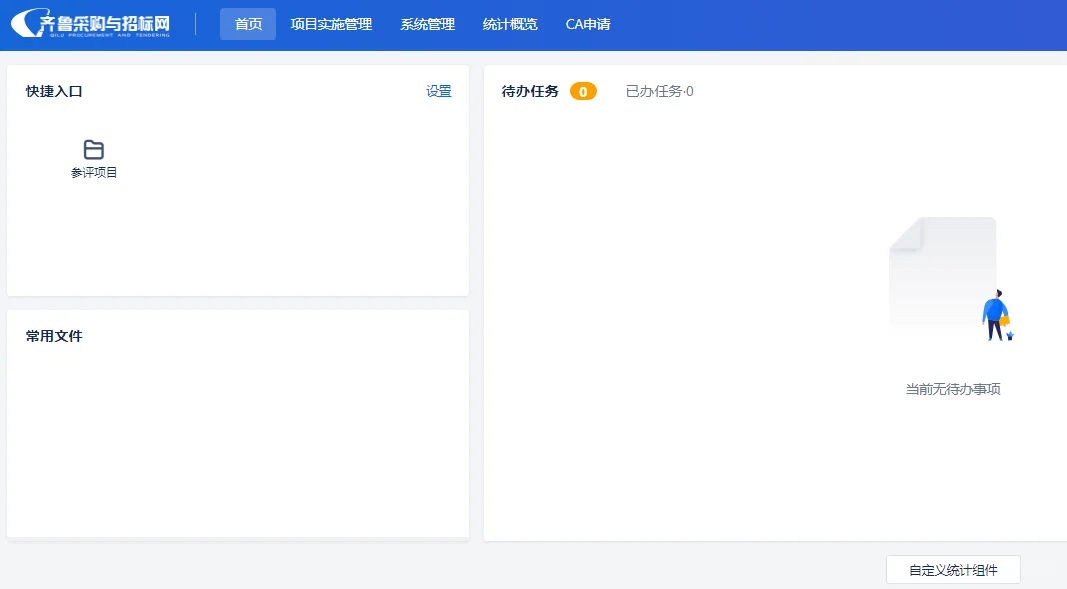Go to the CA申请 section
1067x589 pixels.
pyautogui.click(x=587, y=24)
